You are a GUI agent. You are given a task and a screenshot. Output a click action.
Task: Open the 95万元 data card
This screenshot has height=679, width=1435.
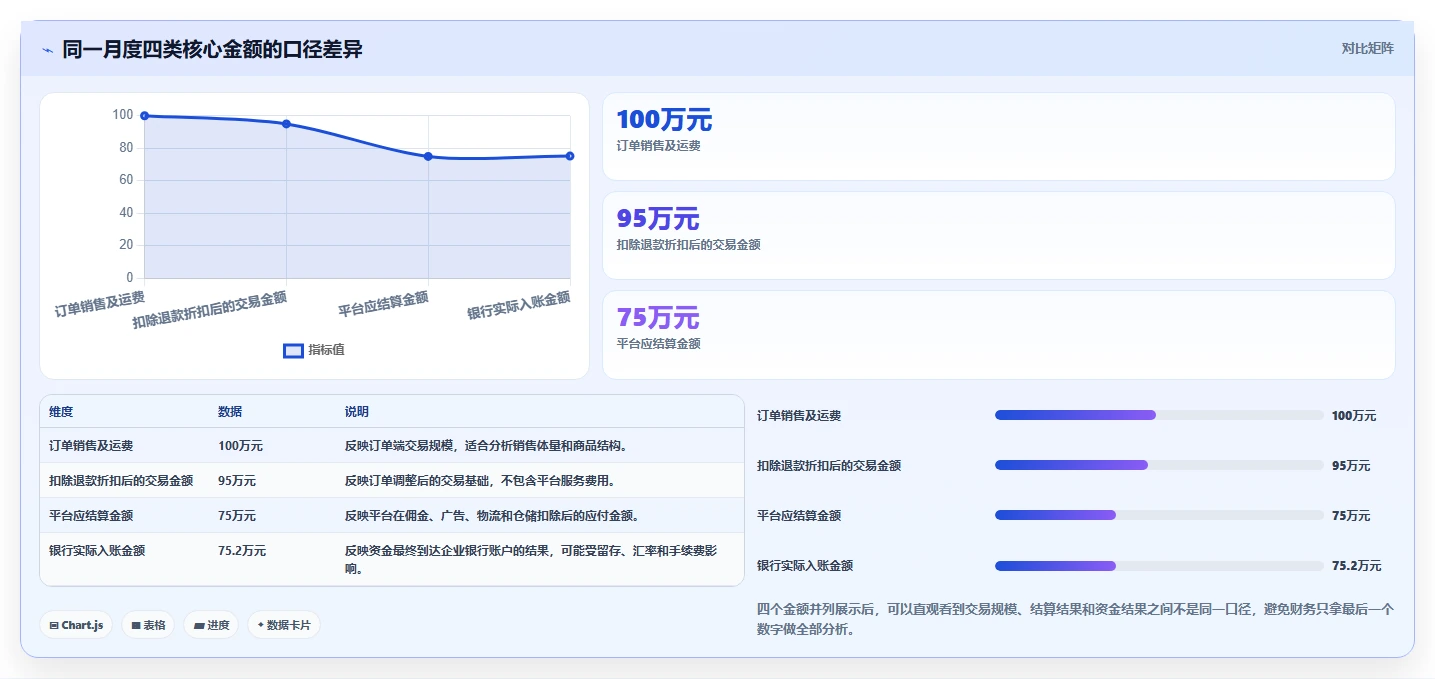point(998,235)
